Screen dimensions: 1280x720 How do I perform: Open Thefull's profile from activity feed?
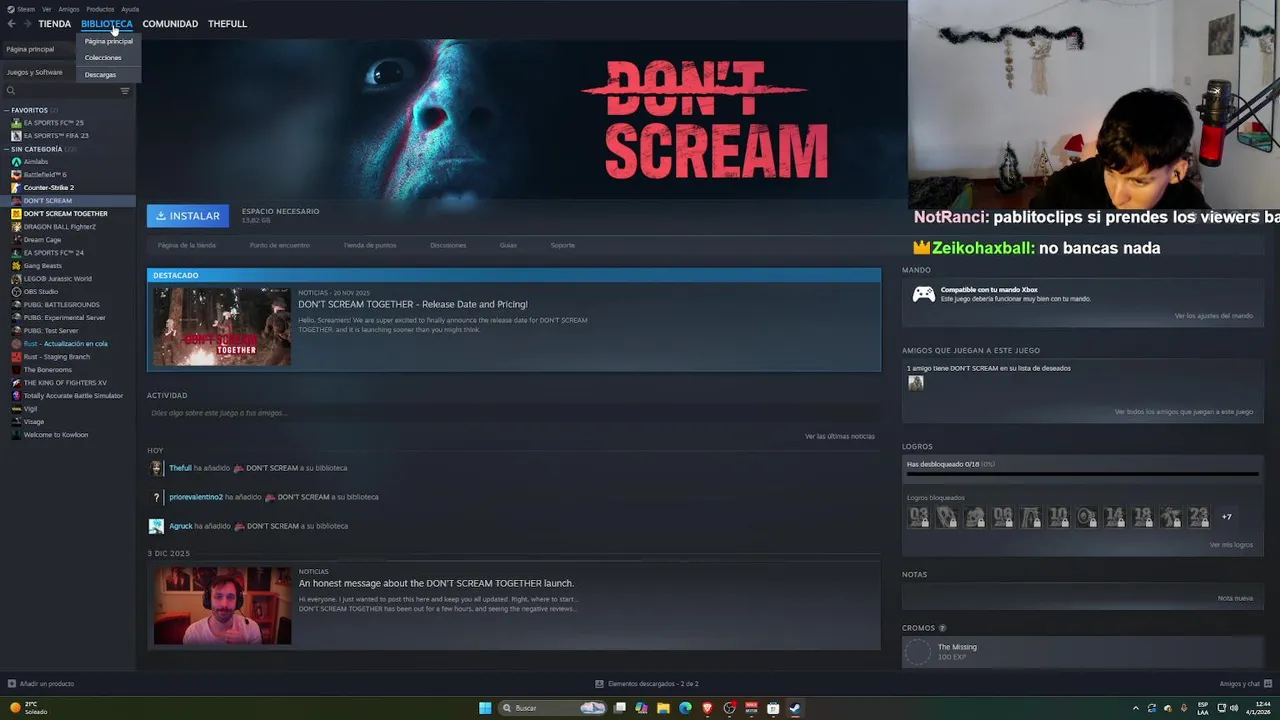(180, 468)
